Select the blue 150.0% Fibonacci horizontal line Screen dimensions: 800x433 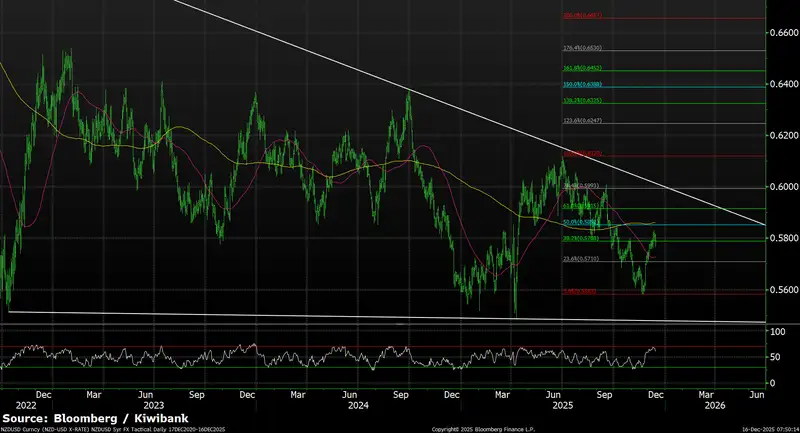point(663,87)
